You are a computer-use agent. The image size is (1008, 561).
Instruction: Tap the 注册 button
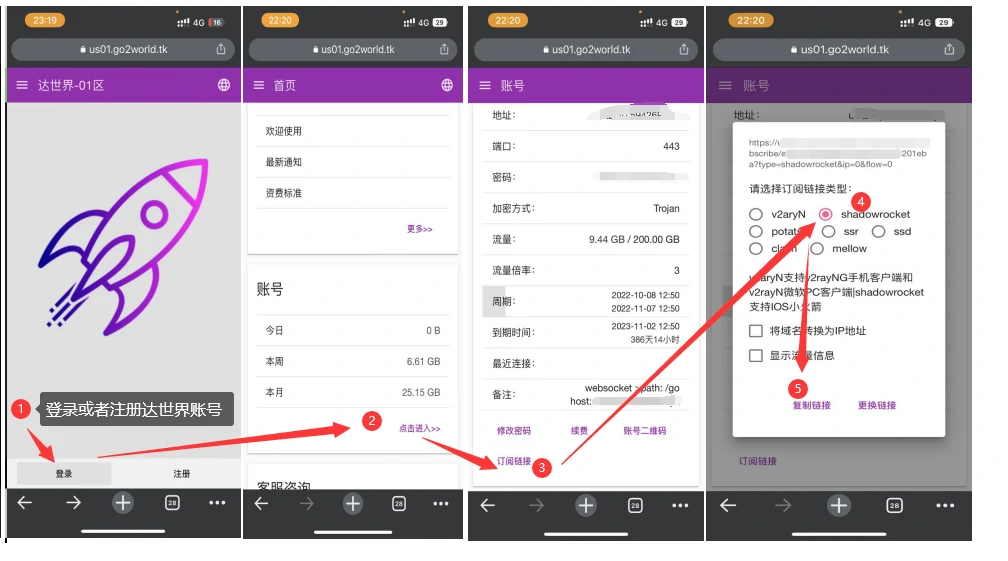(x=181, y=473)
